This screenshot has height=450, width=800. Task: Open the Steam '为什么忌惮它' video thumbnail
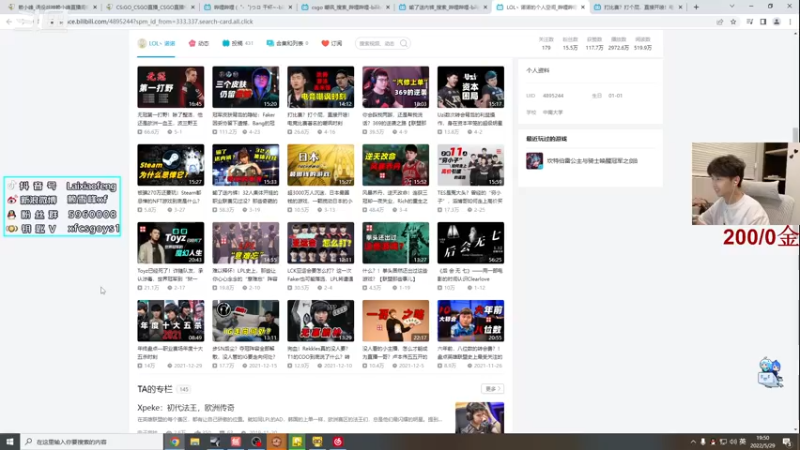(170, 165)
